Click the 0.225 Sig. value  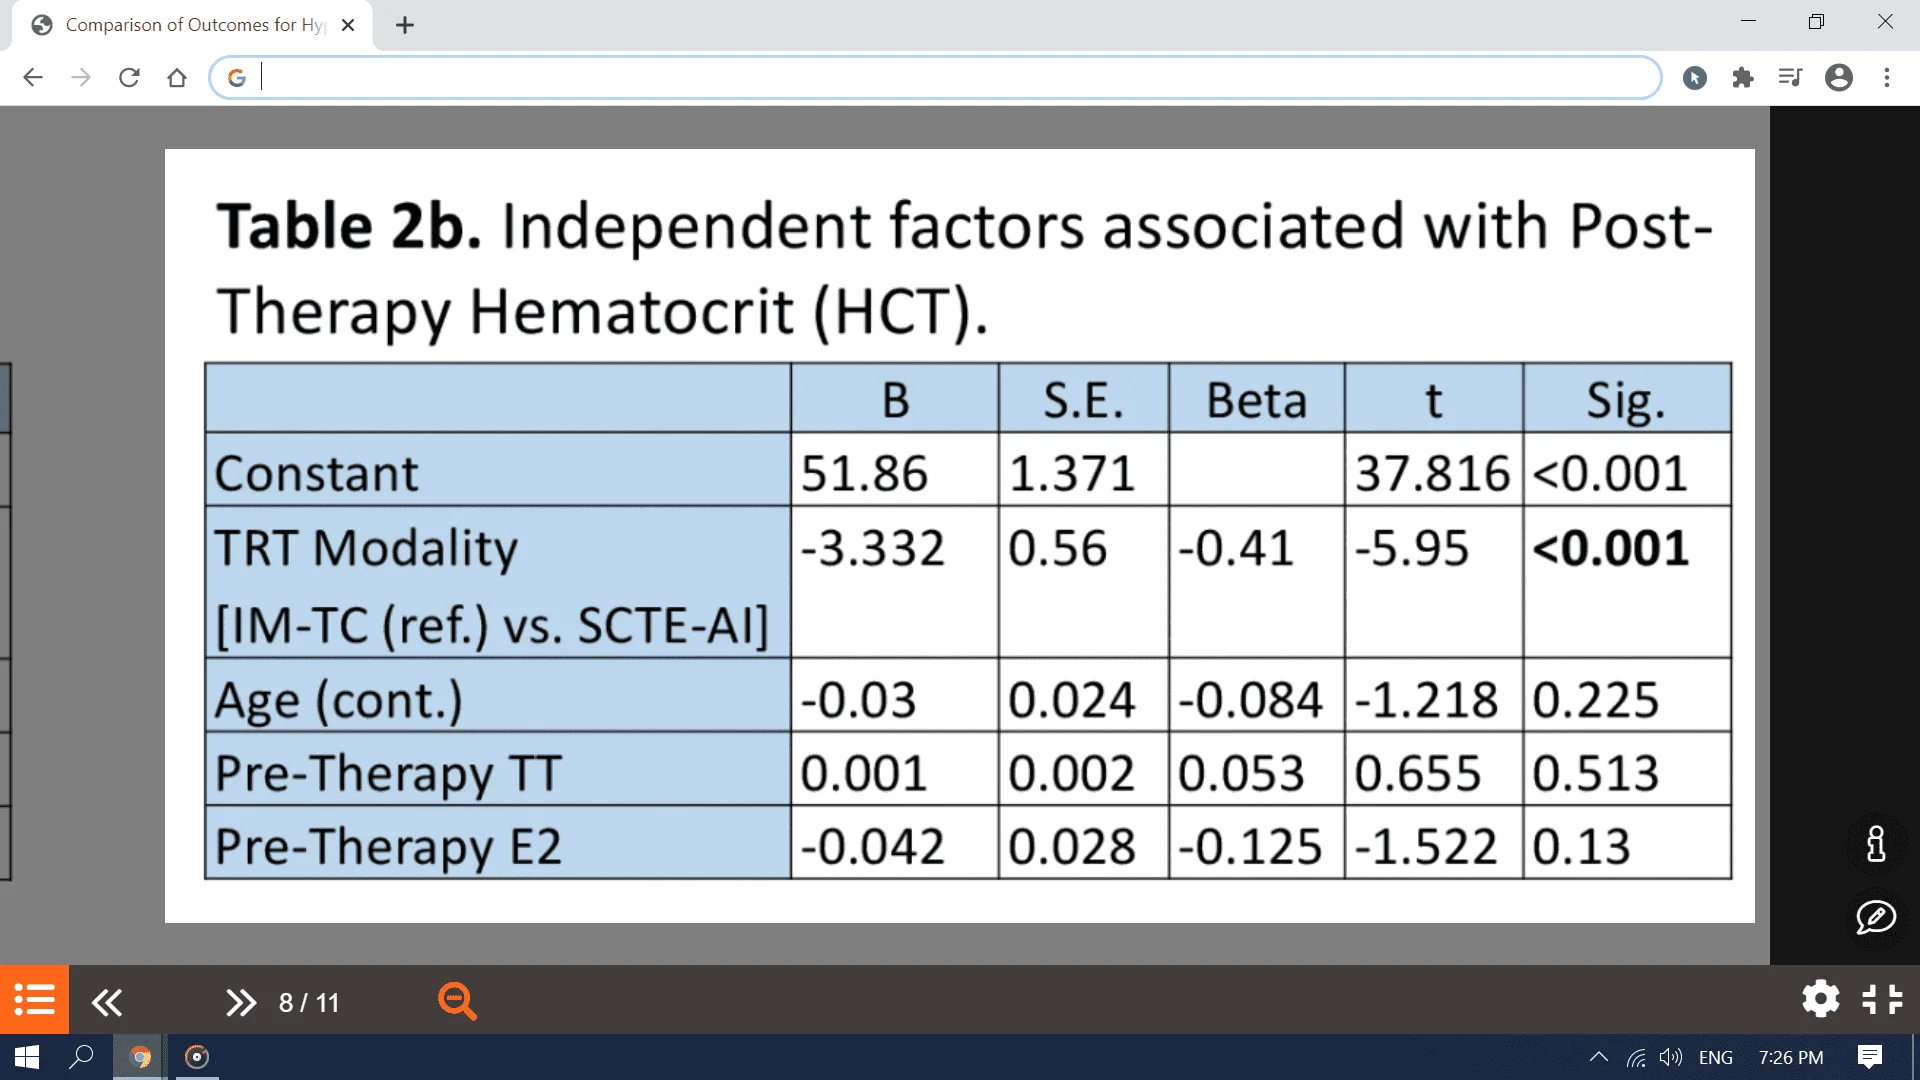coord(1596,699)
